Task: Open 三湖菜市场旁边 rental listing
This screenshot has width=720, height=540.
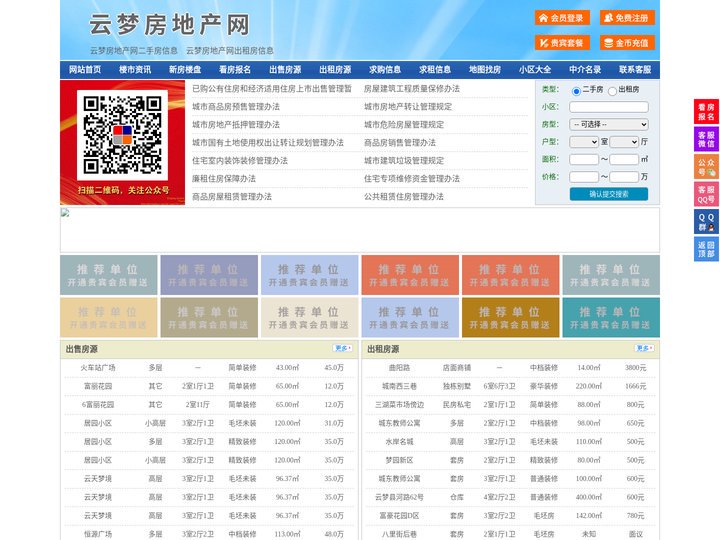Action: coord(399,405)
